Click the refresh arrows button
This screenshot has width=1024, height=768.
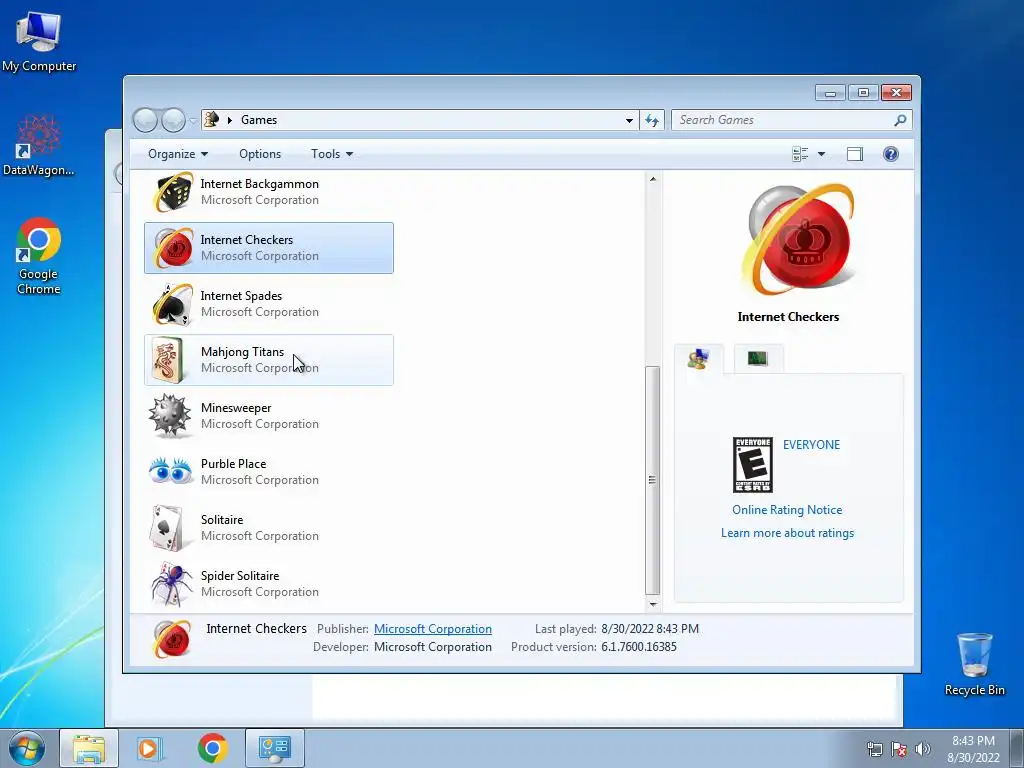pyautogui.click(x=652, y=120)
